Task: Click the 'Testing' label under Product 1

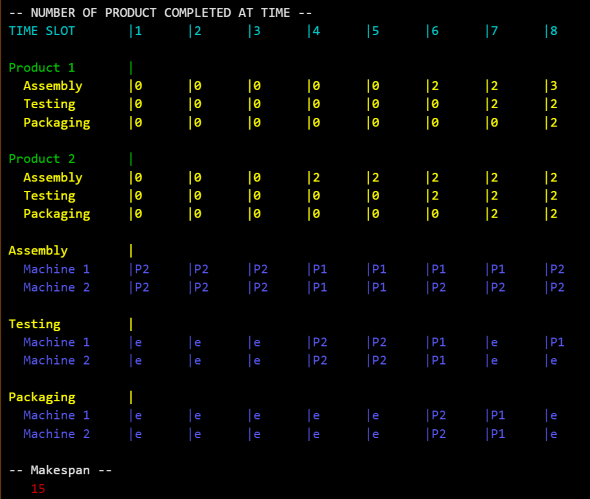Action: click(x=49, y=104)
